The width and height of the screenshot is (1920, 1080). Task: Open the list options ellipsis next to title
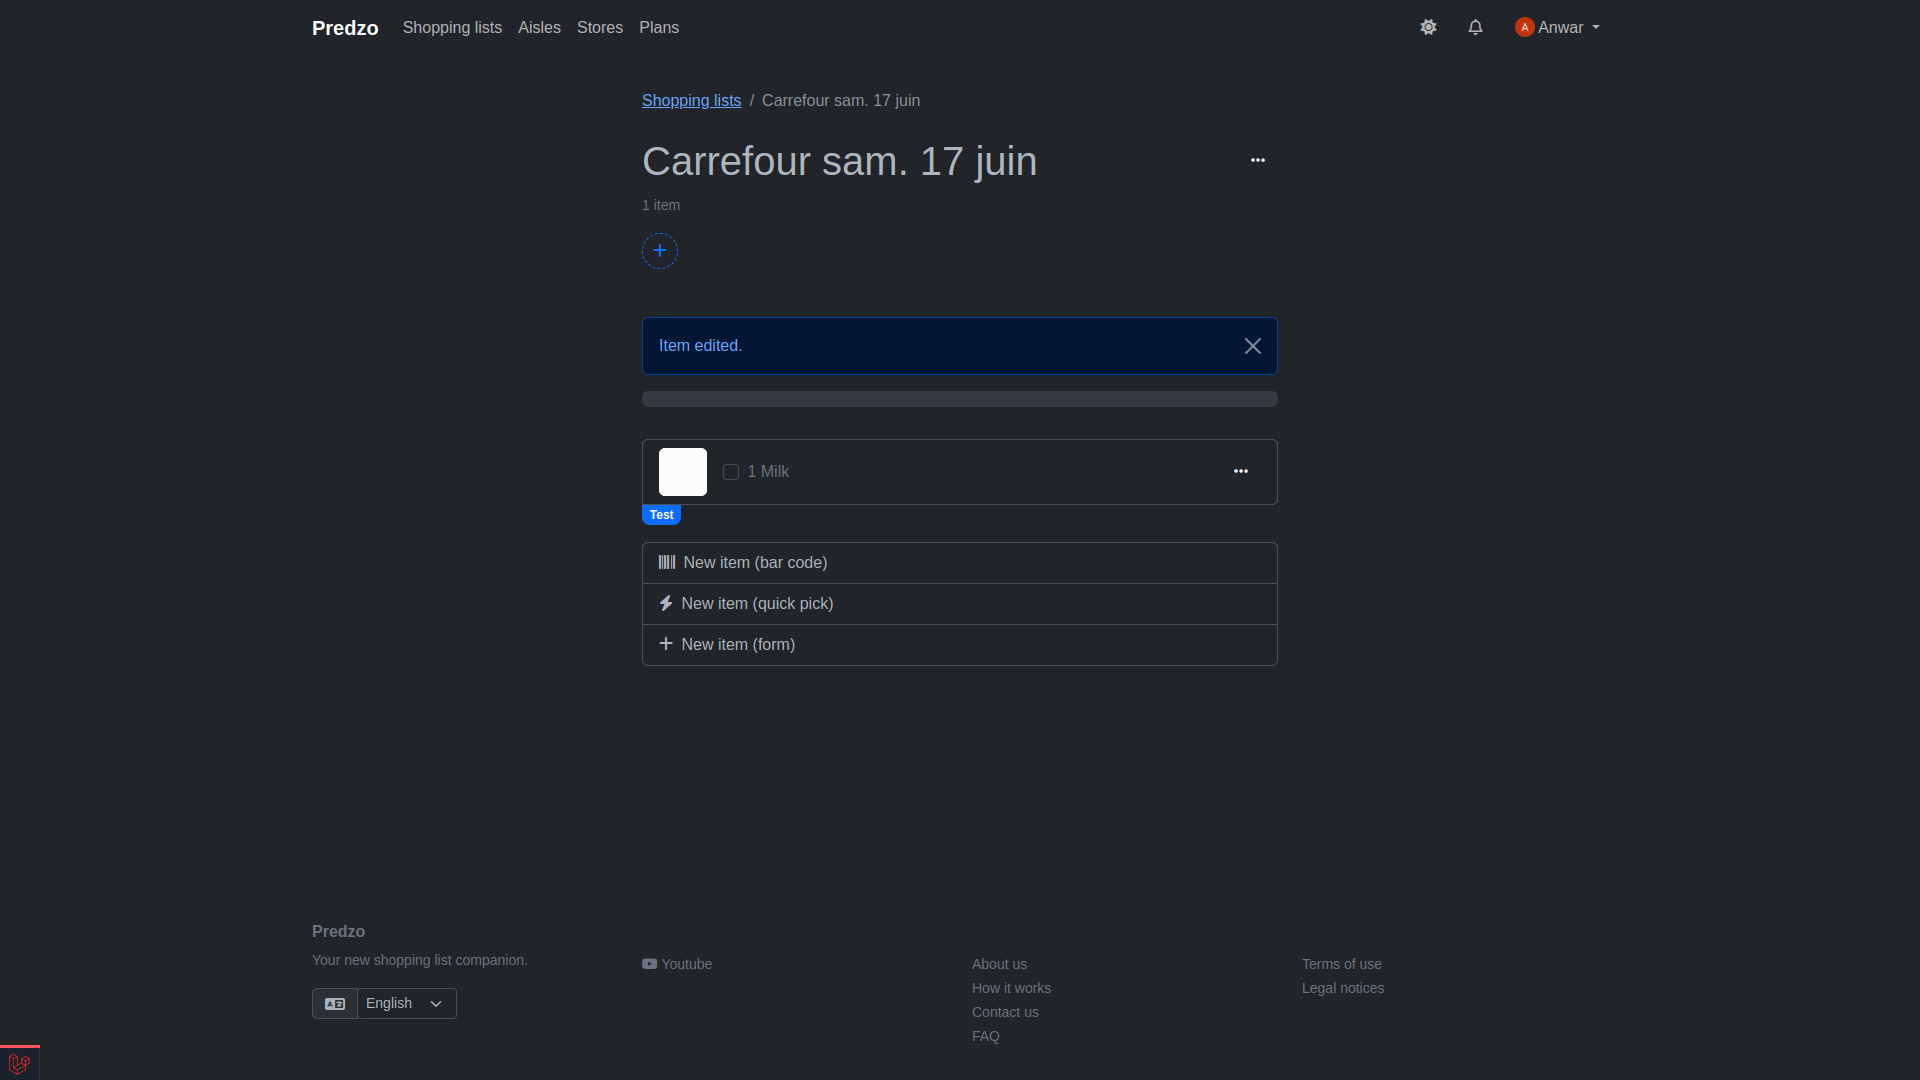[1258, 160]
